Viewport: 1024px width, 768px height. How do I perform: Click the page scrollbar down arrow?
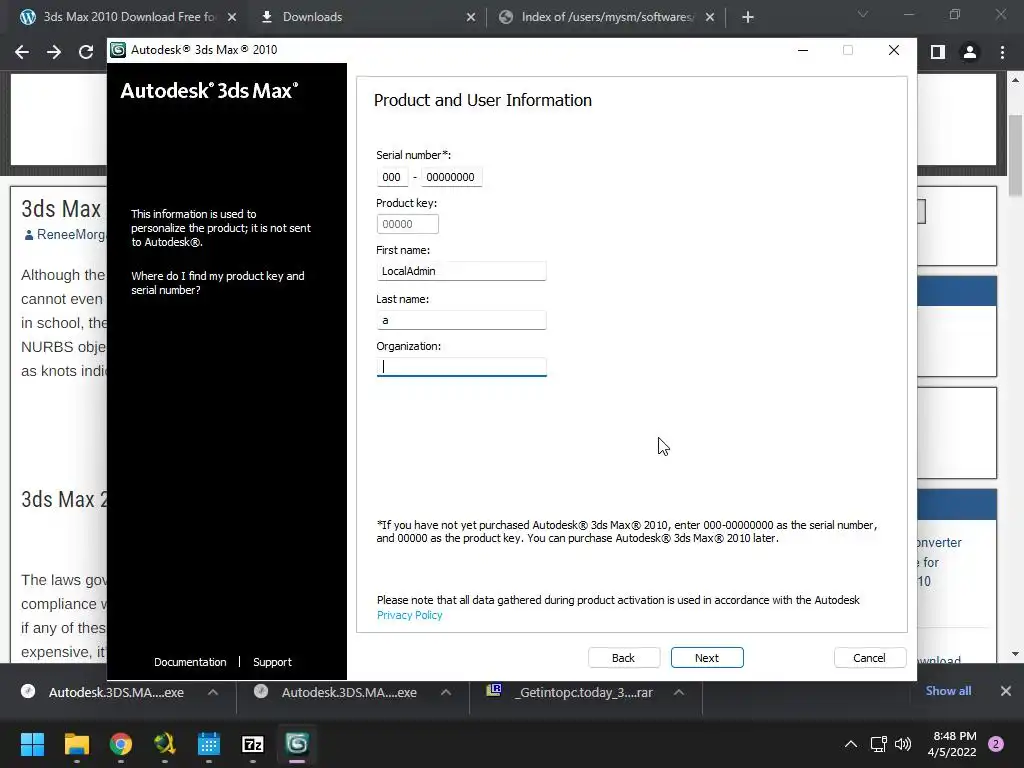tap(1015, 654)
